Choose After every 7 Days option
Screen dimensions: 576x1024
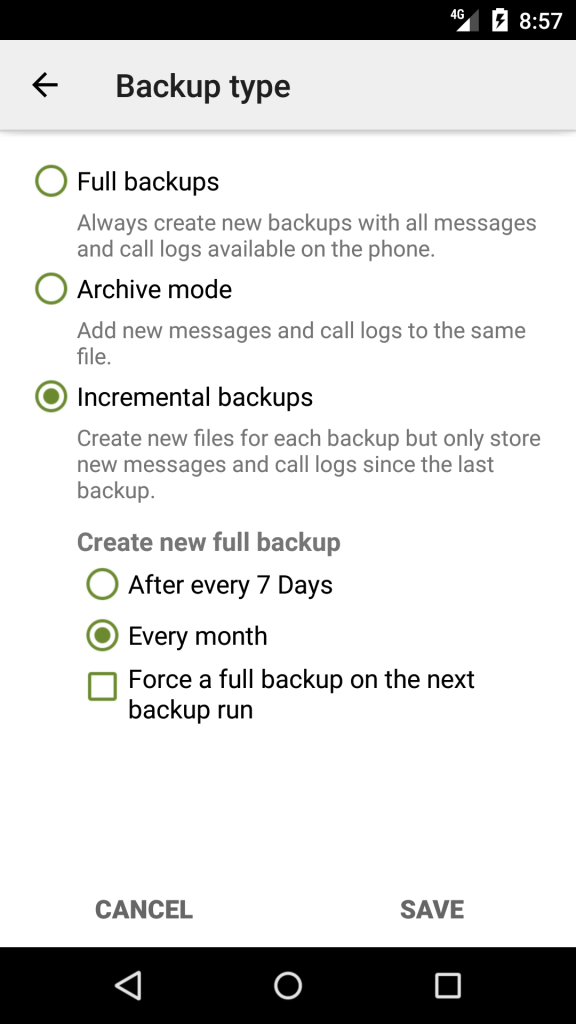[x=103, y=584]
